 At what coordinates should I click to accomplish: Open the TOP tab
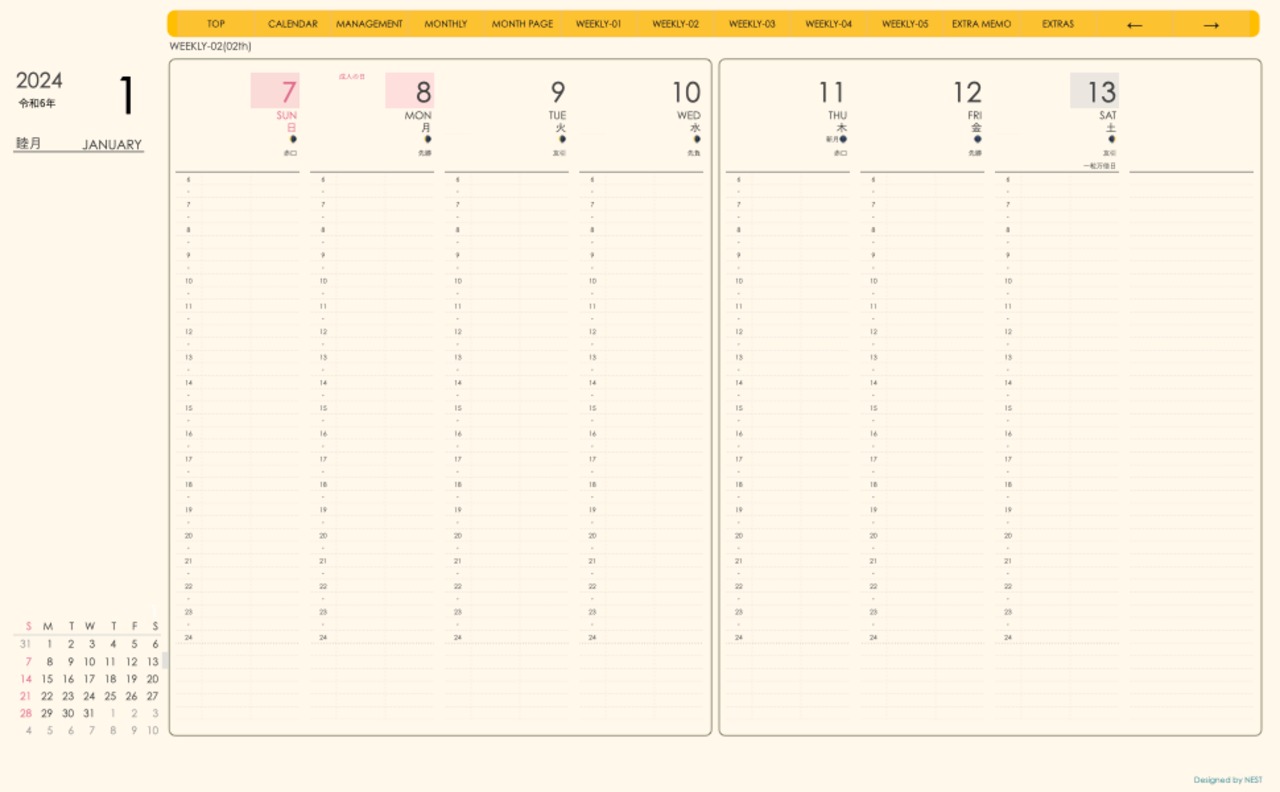coord(216,24)
